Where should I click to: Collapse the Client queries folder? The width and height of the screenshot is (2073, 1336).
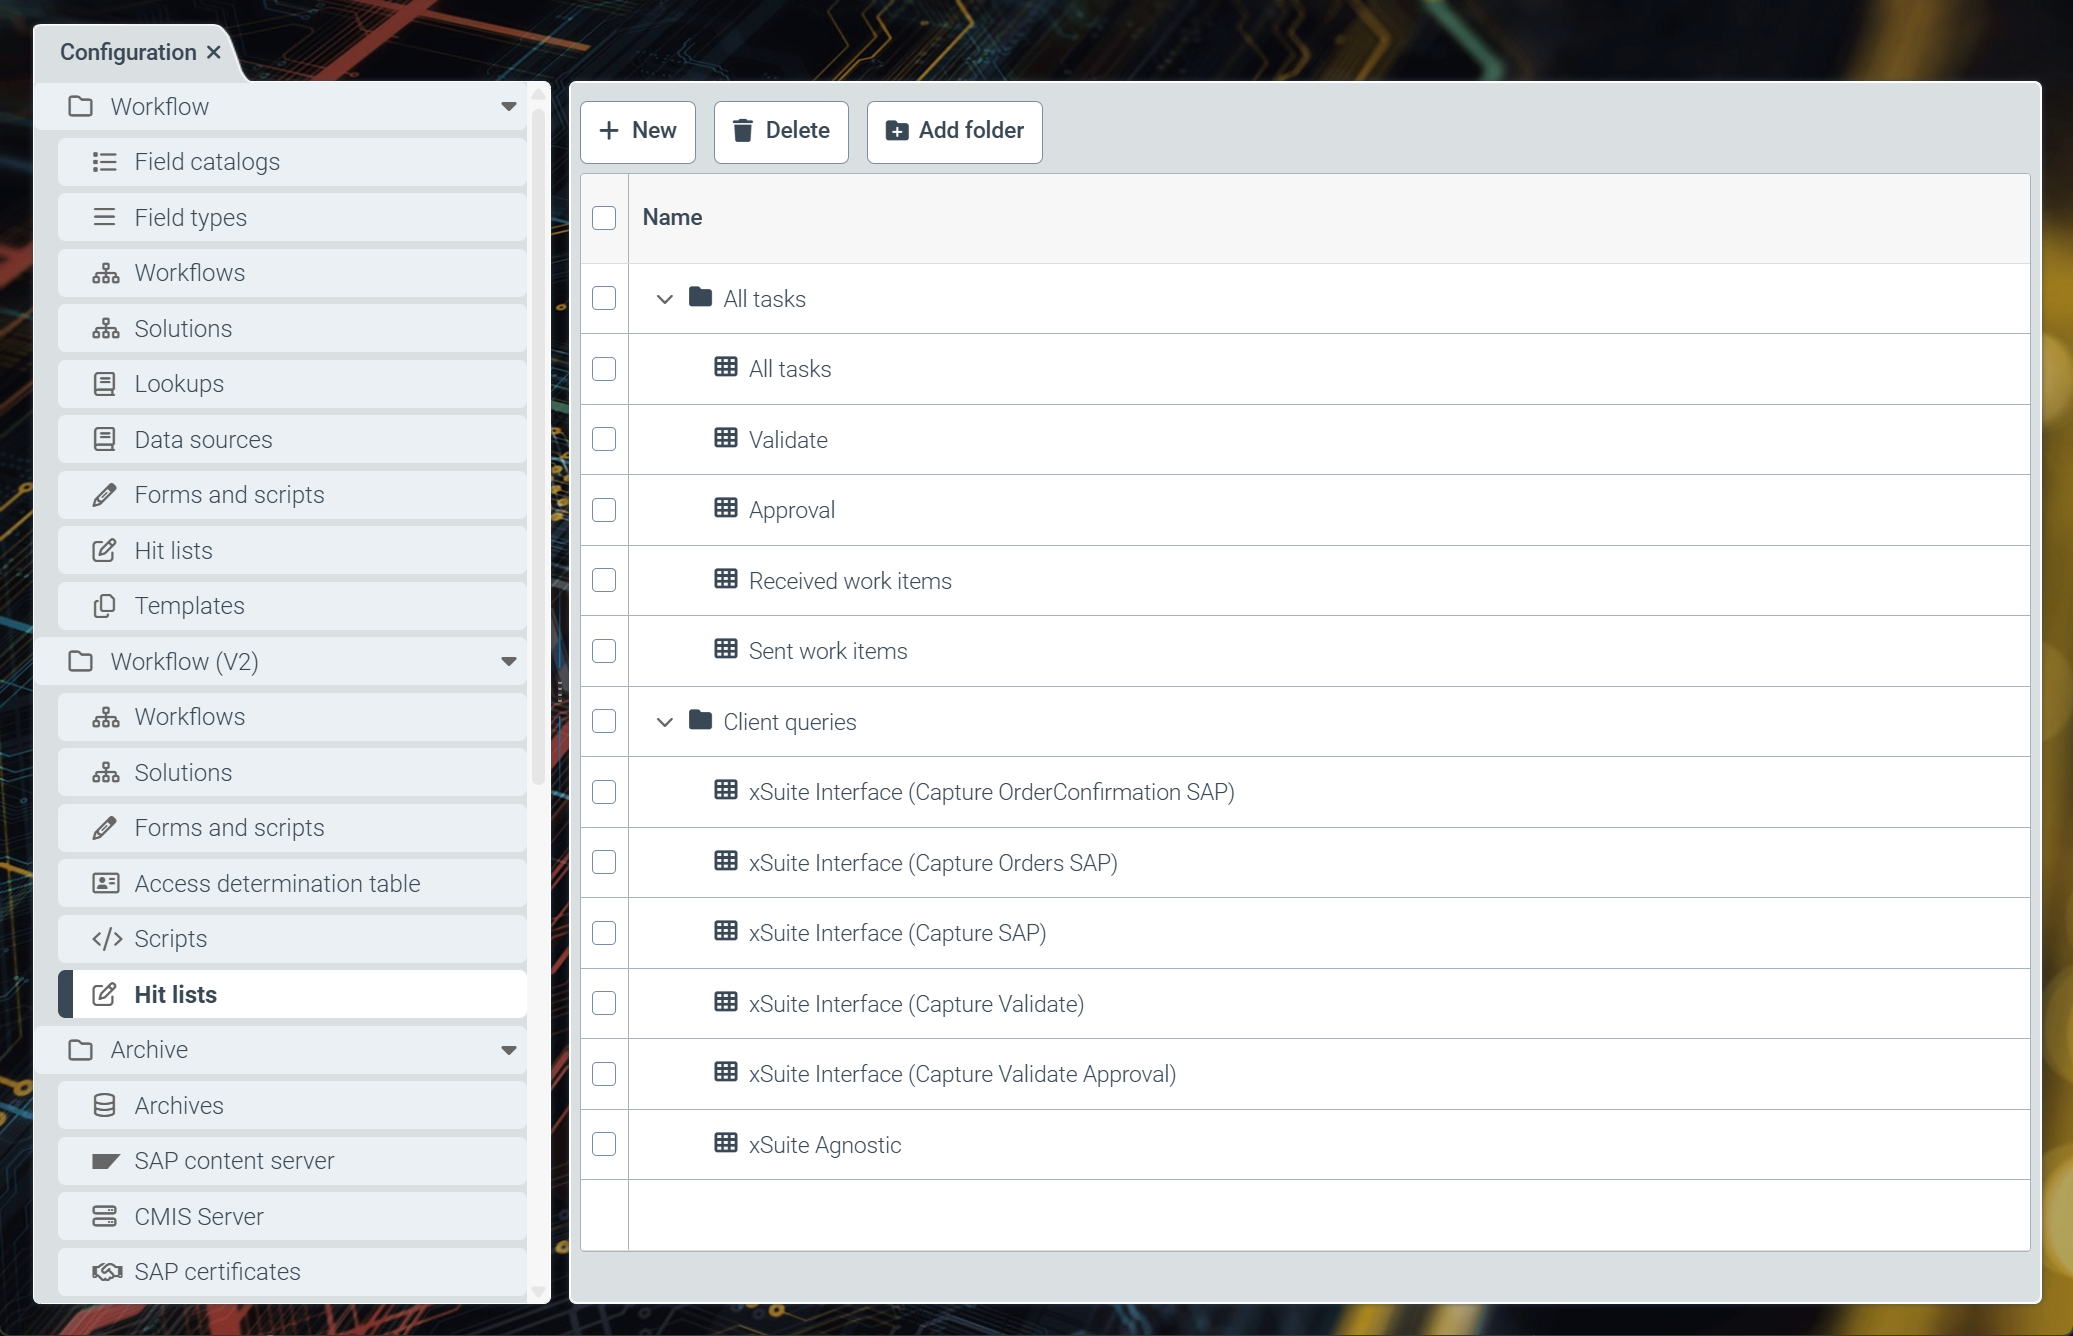(665, 722)
